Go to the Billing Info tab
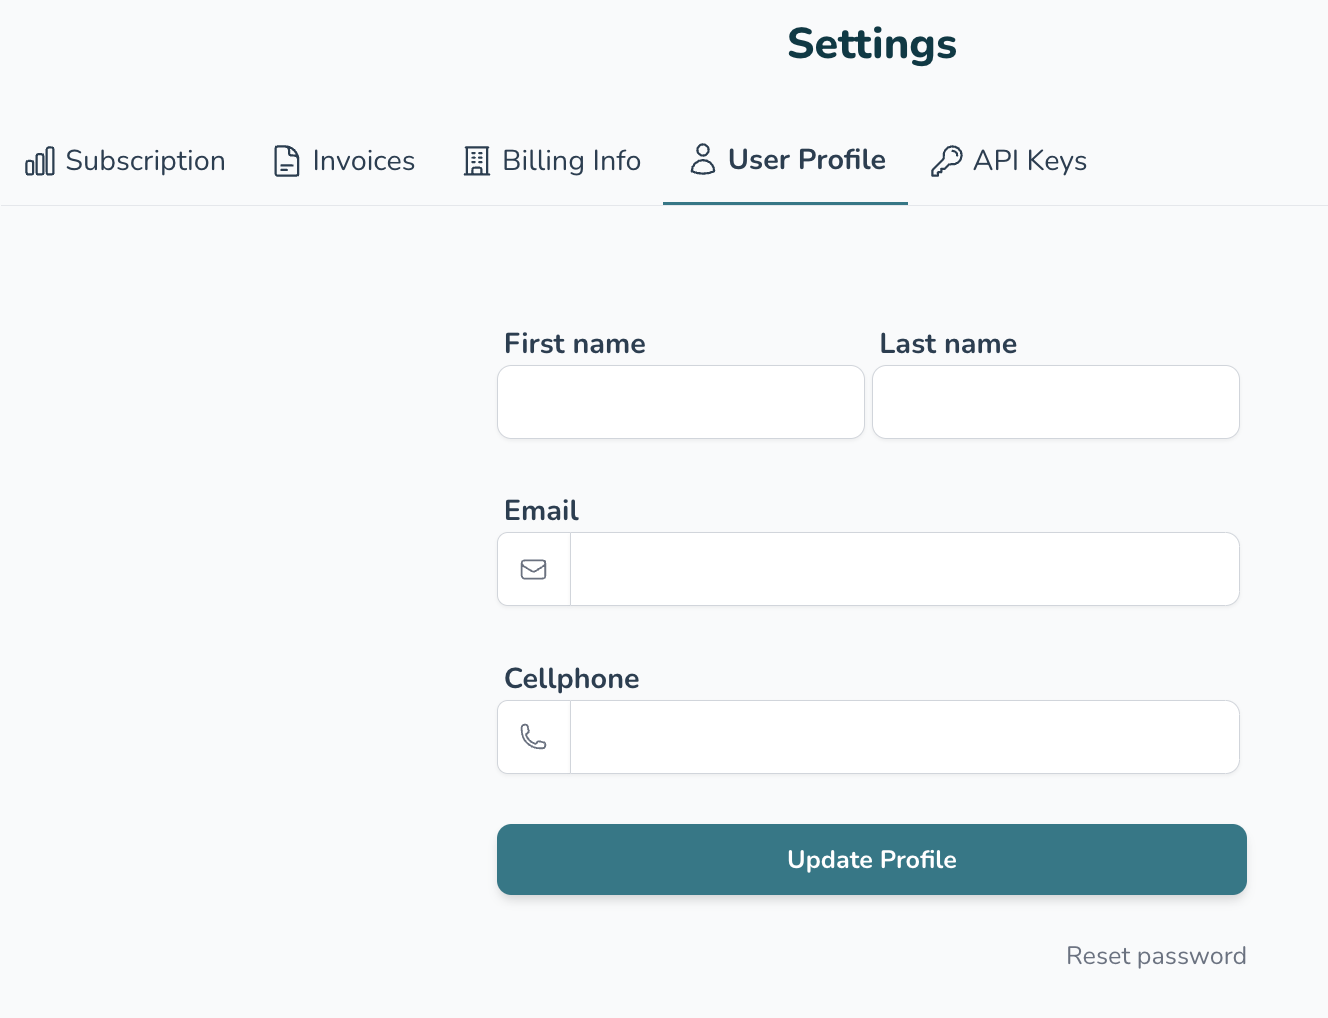The image size is (1328, 1018). coord(552,161)
